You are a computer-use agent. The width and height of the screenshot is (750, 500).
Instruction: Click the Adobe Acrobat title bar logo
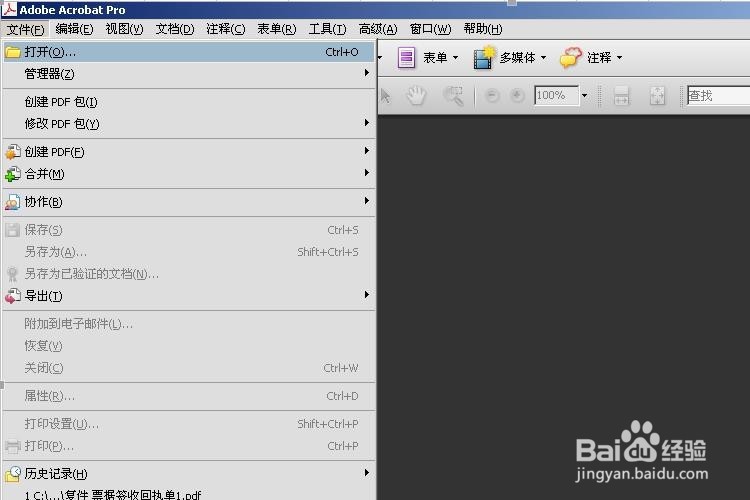coord(10,9)
